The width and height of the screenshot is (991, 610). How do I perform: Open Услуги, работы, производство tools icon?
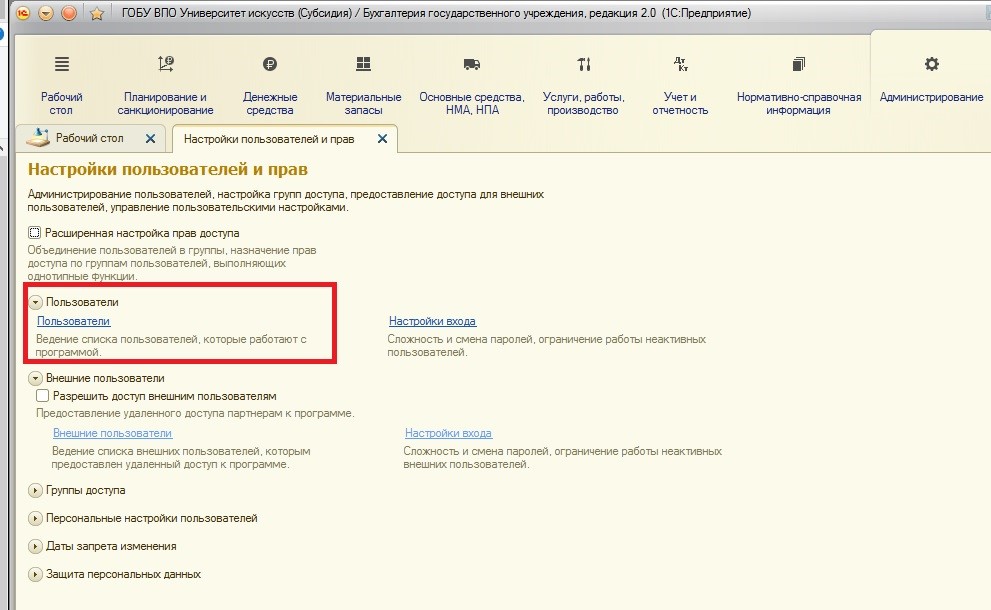click(583, 64)
